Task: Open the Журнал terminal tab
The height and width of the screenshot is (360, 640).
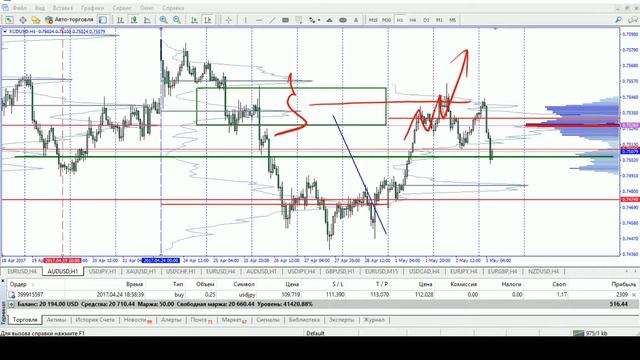Action: (x=374, y=320)
